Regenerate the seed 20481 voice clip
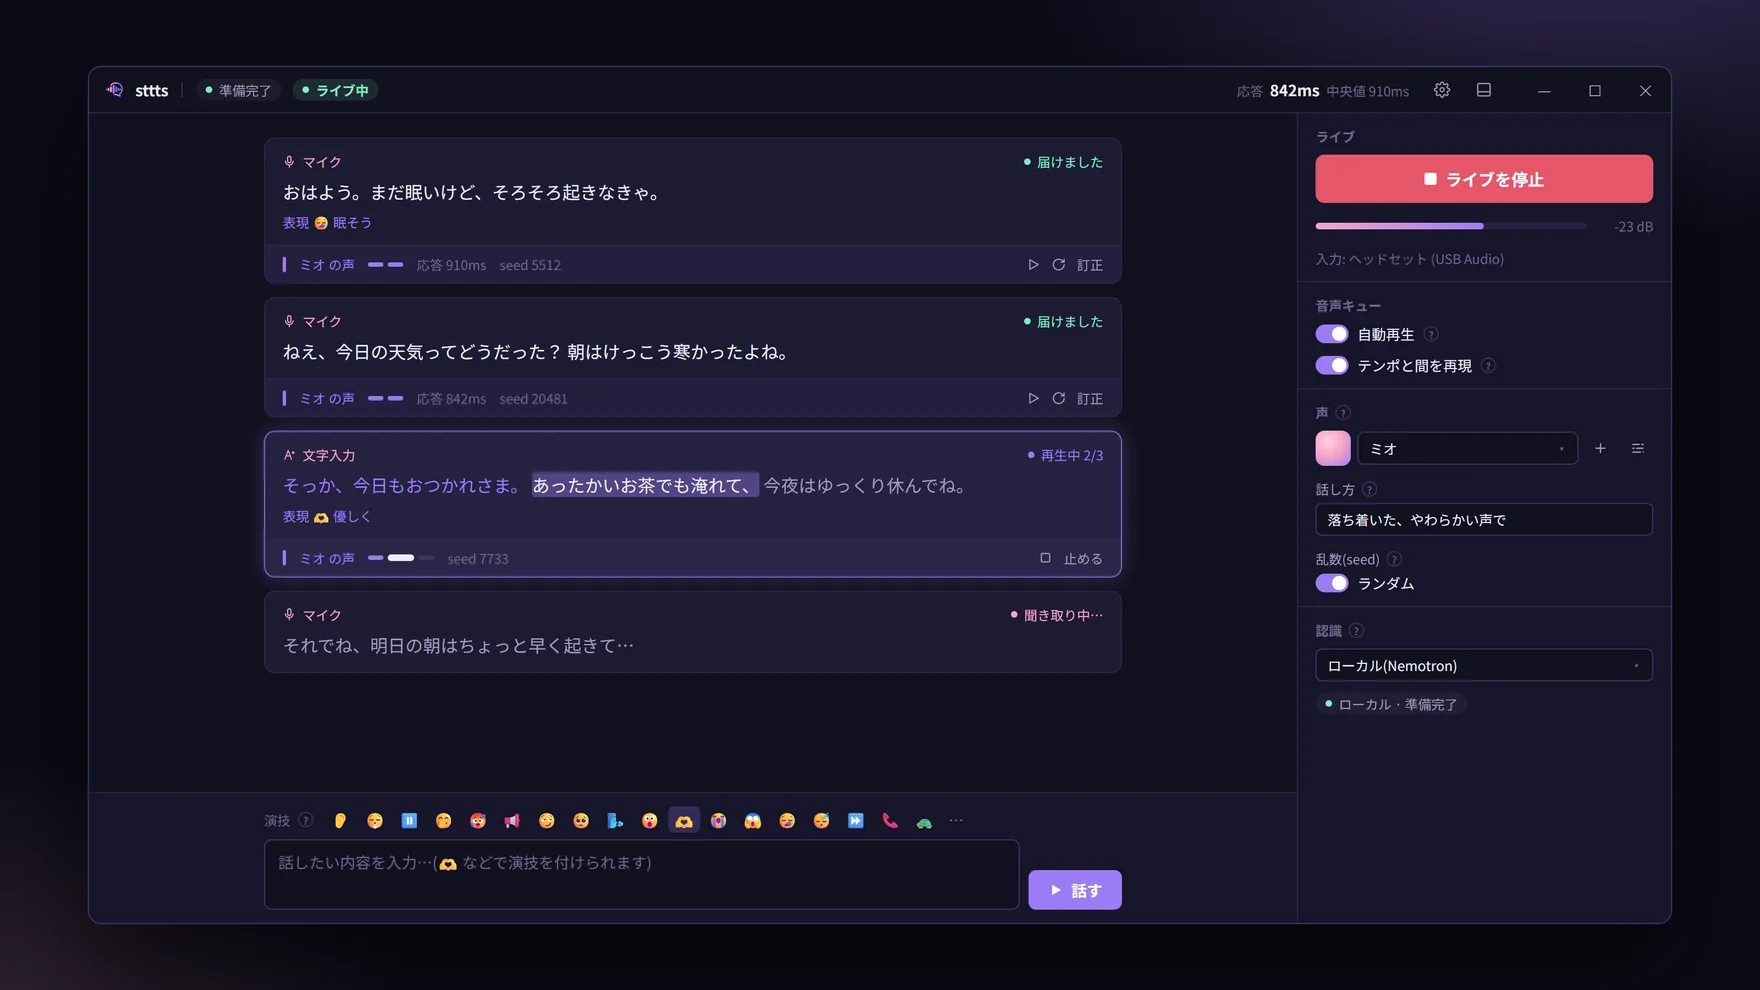 tap(1059, 398)
